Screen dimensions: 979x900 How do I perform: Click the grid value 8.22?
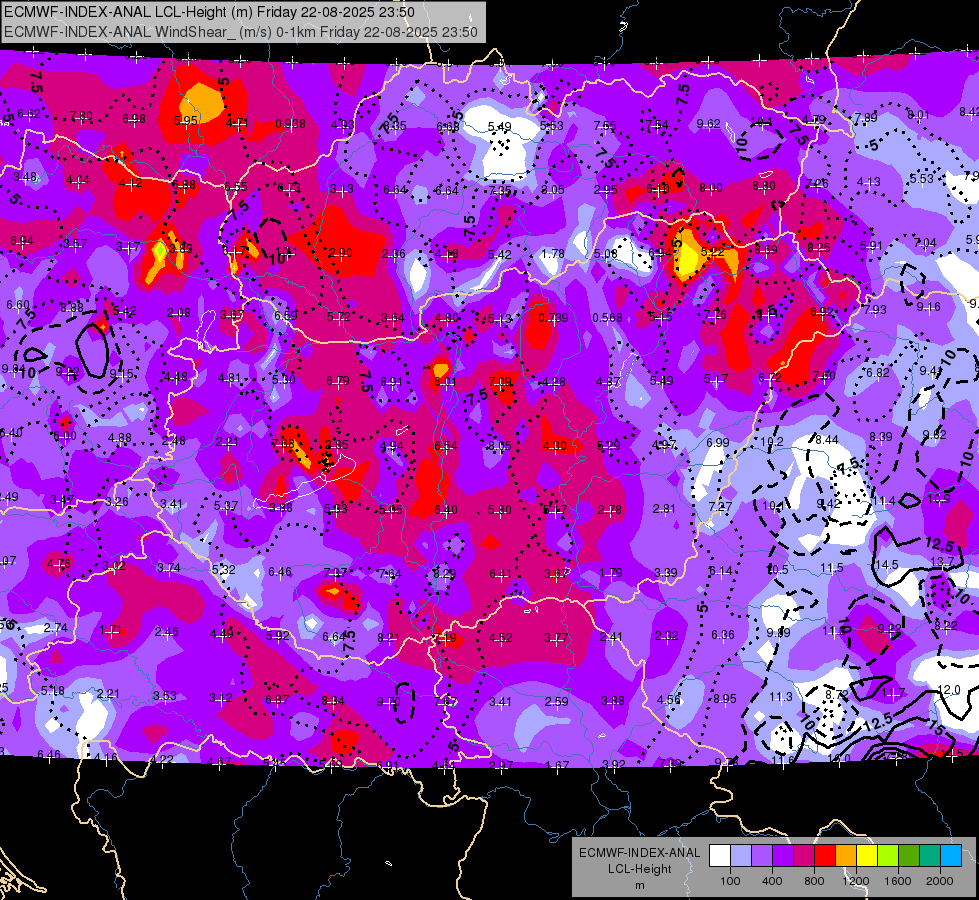[946, 625]
